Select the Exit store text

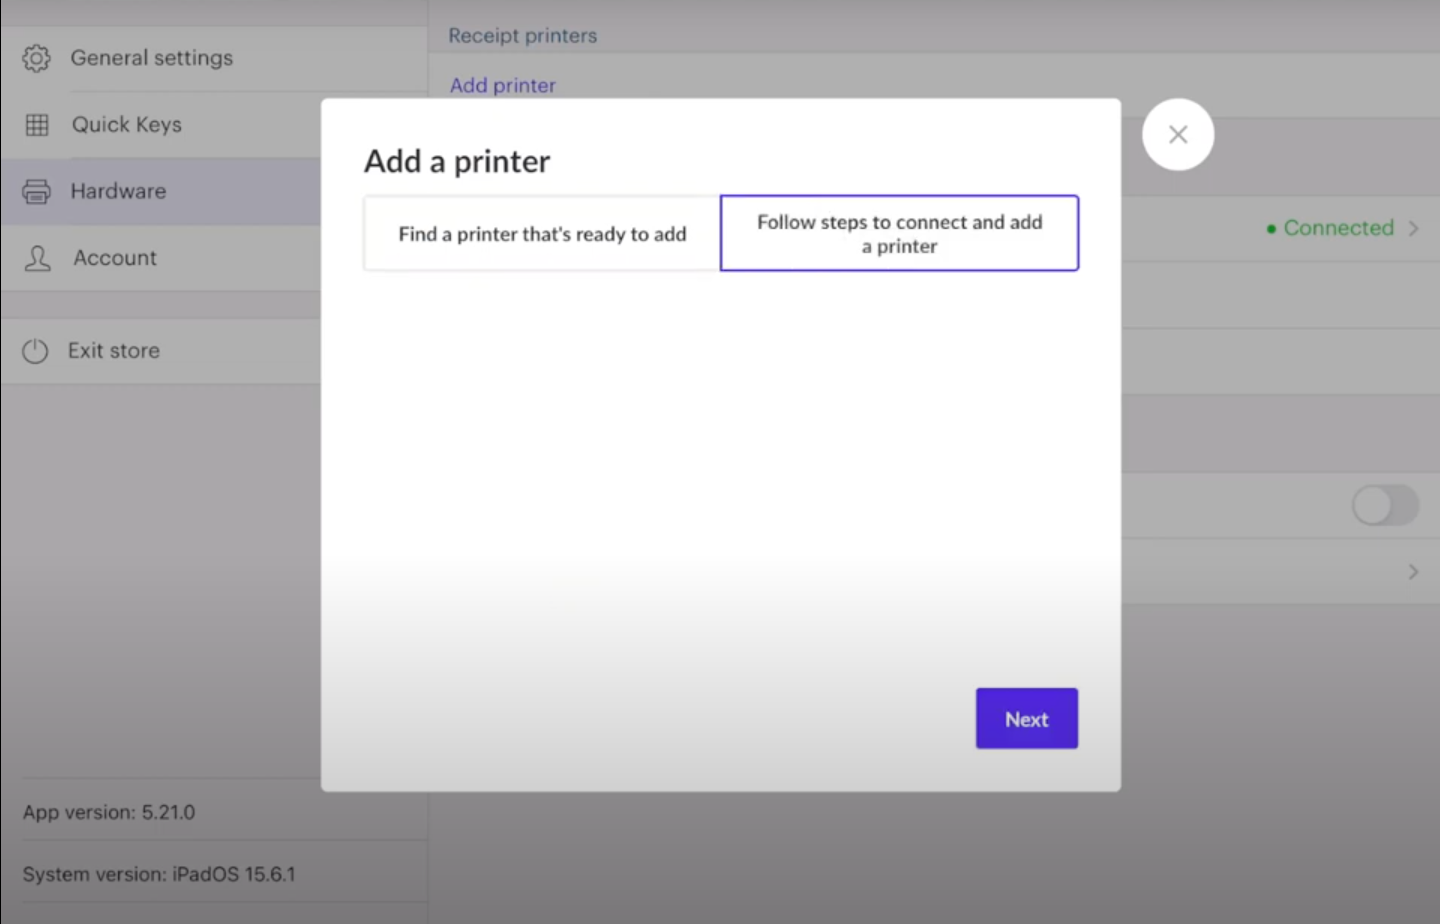click(x=114, y=351)
